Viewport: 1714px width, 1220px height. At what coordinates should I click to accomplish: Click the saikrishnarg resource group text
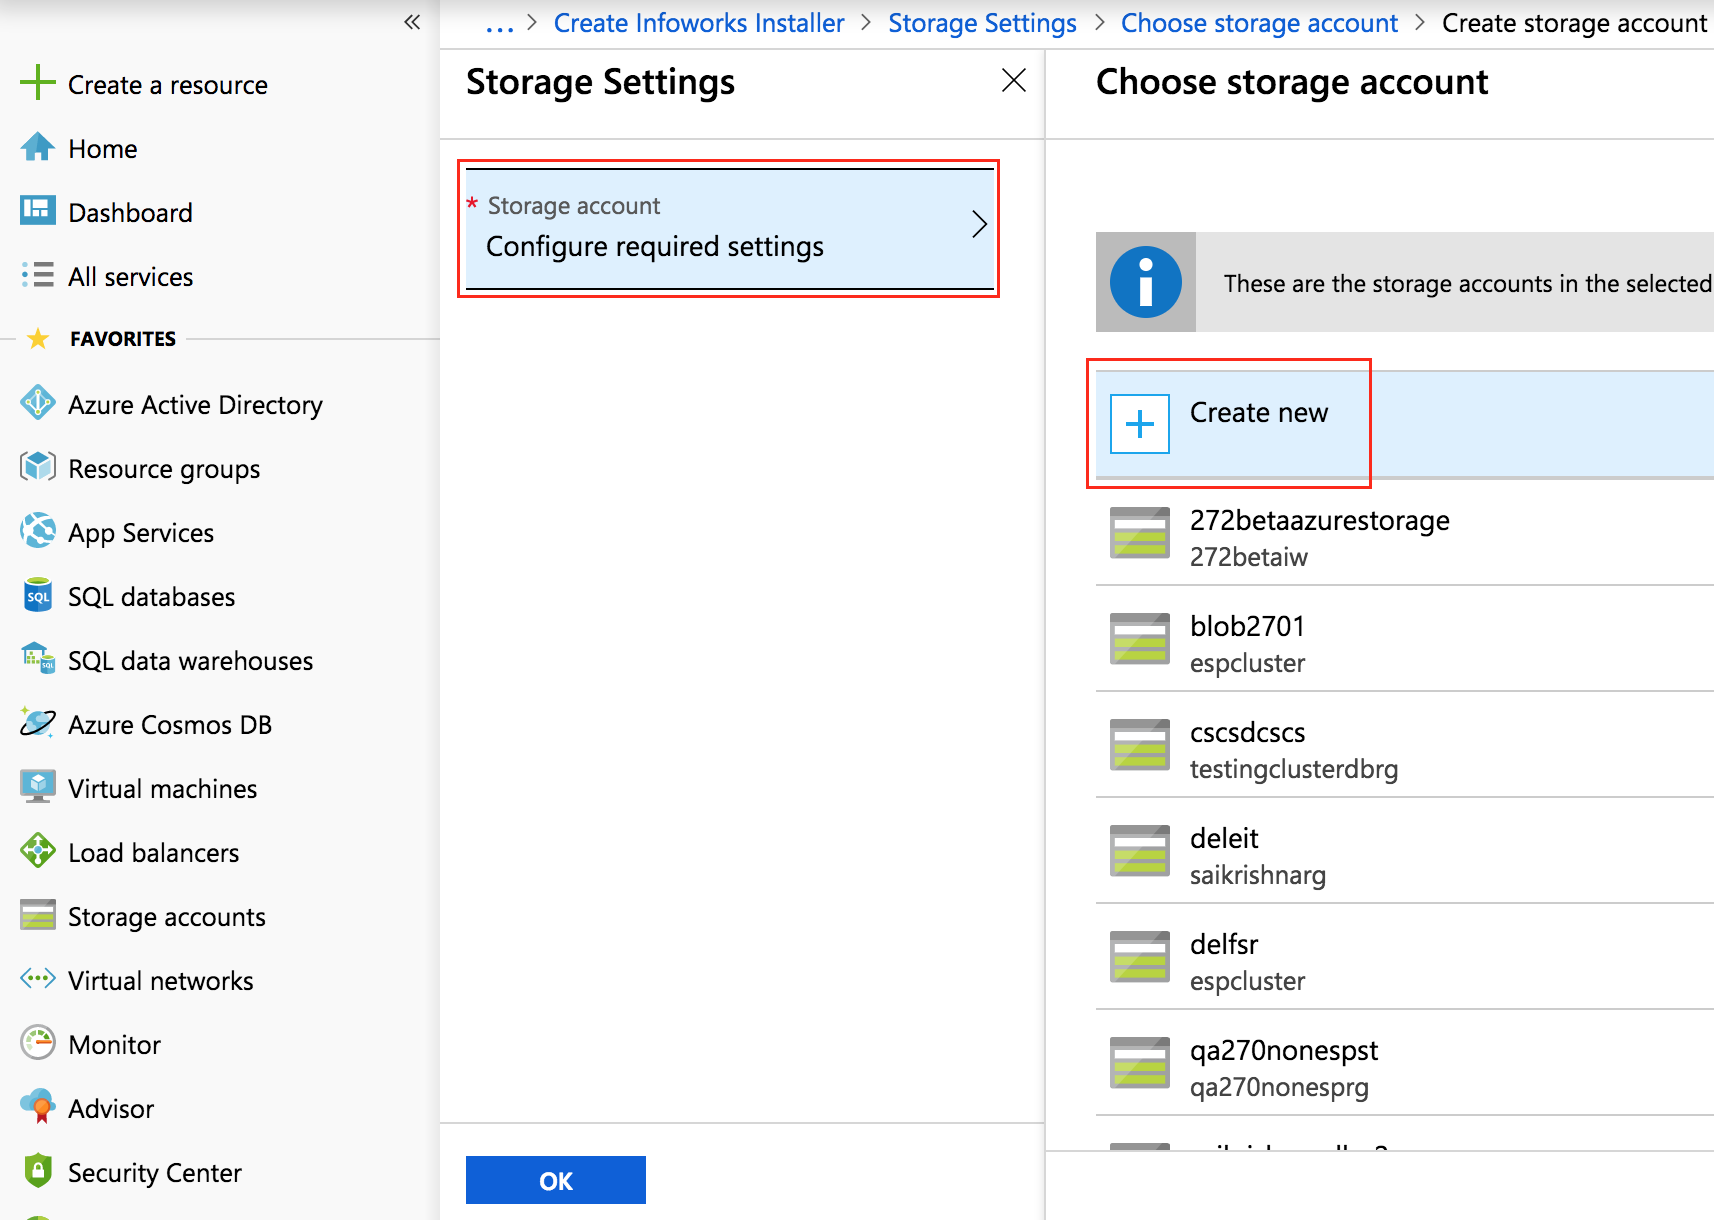(x=1258, y=875)
